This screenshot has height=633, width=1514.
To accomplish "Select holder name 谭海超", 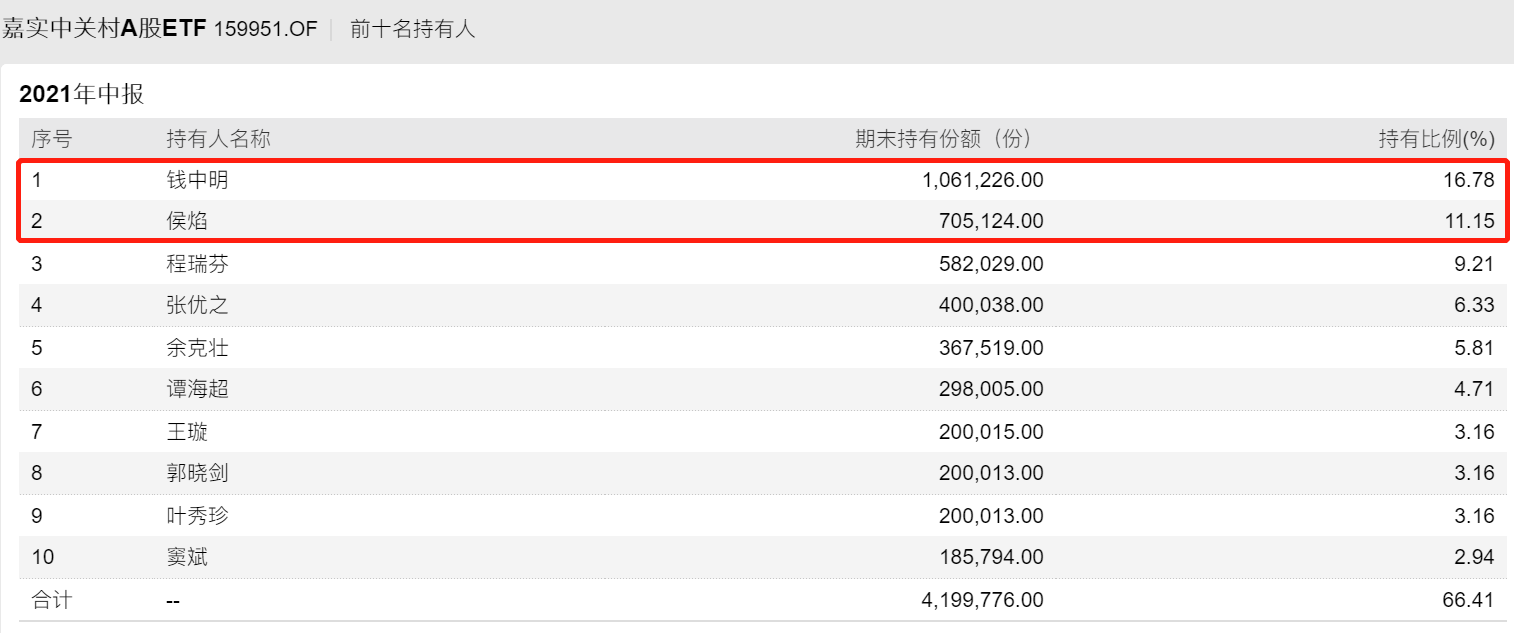I will pyautogui.click(x=198, y=389).
